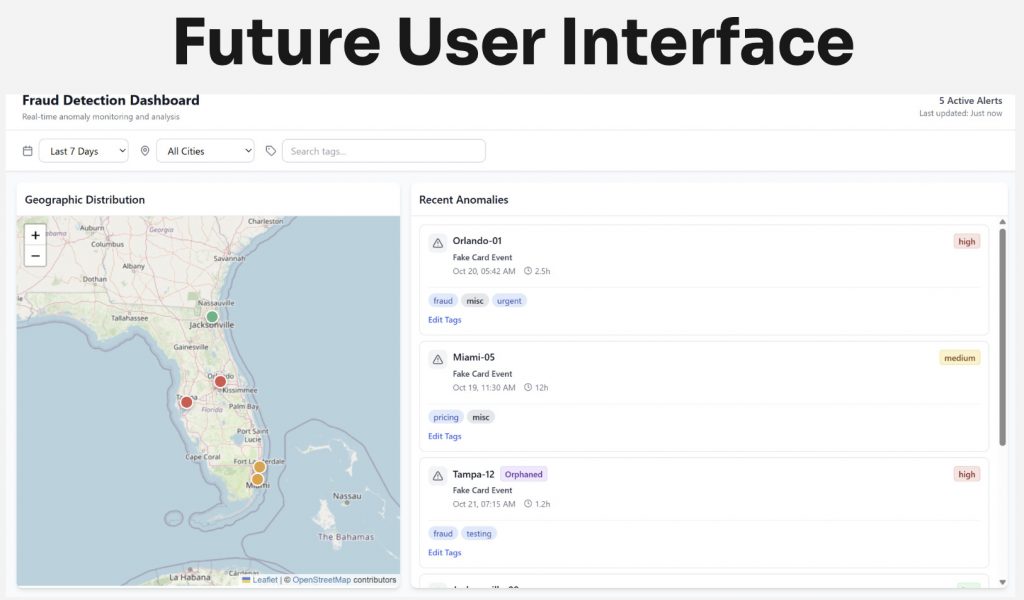Click the Search tags input field
1024x600 pixels.
(x=384, y=151)
